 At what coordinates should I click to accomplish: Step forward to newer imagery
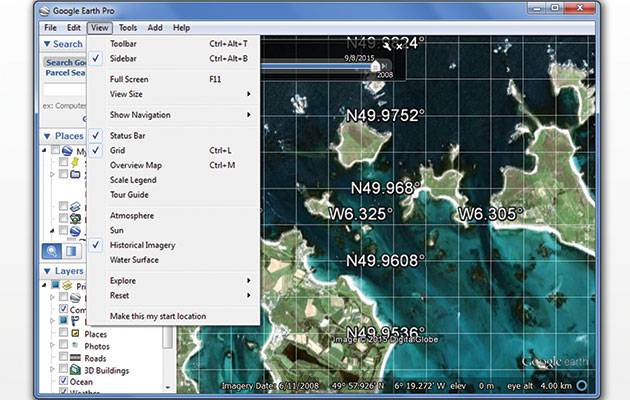pos(385,65)
